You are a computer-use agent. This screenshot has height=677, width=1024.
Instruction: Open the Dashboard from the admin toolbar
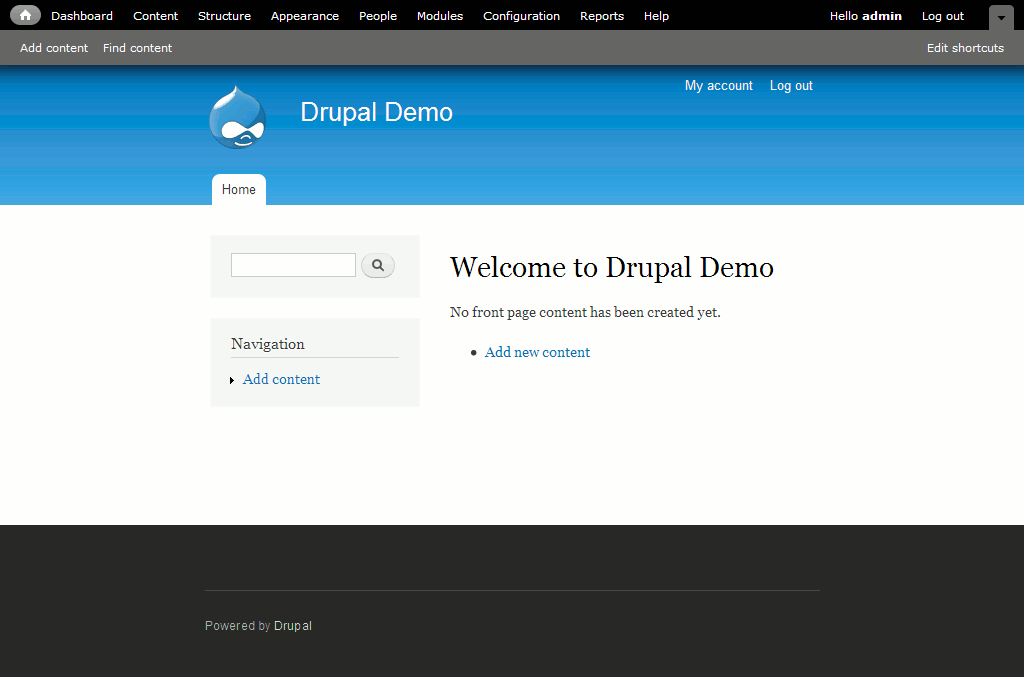click(x=81, y=15)
